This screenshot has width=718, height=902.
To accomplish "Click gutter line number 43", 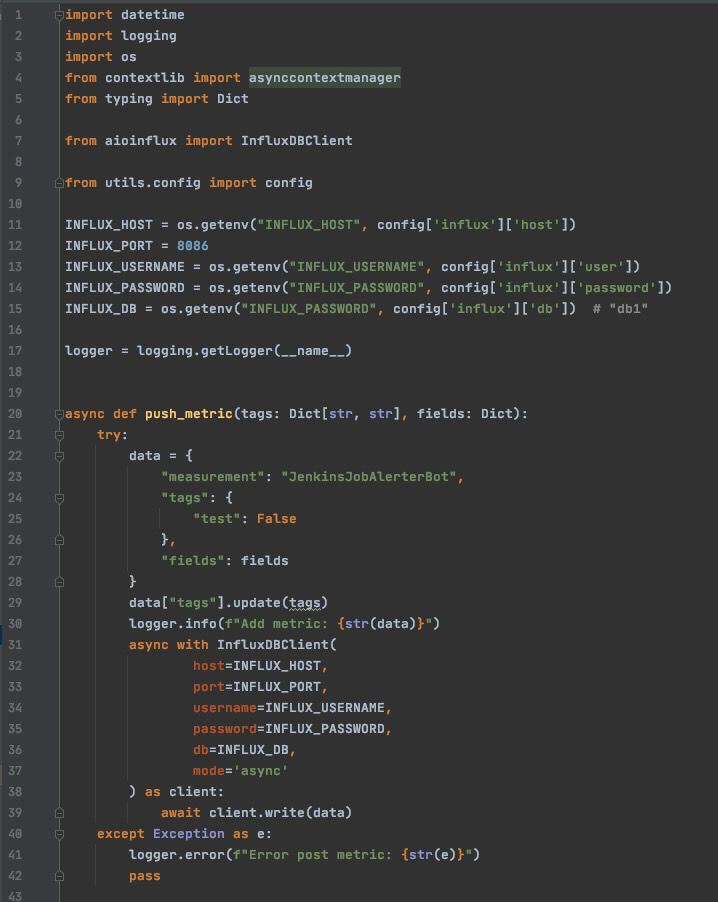I will point(15,896).
